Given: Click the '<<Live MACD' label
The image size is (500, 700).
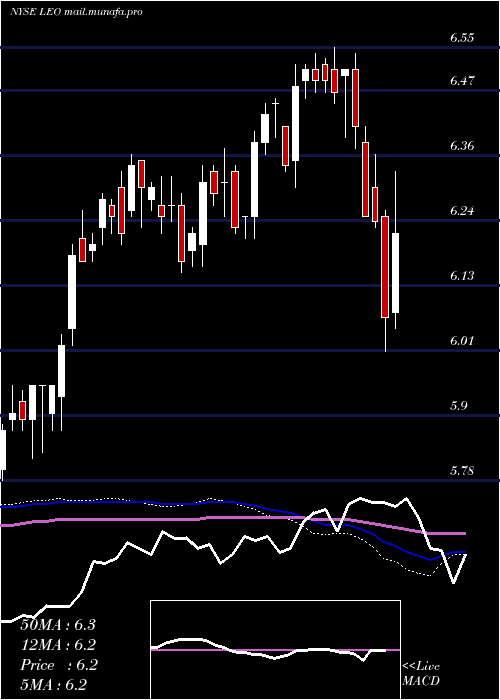Looking at the screenshot, I should (421, 674).
